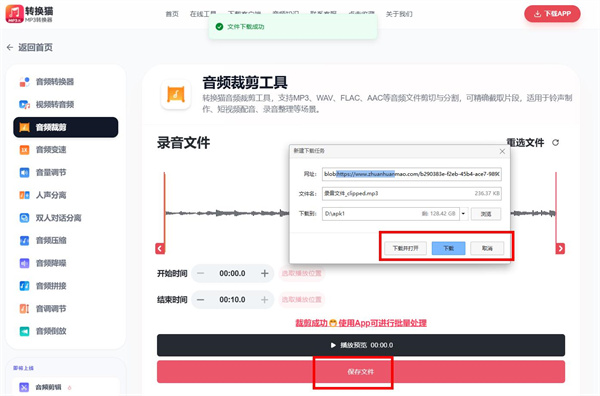Open the 双人对话分离 tool icon

24,218
